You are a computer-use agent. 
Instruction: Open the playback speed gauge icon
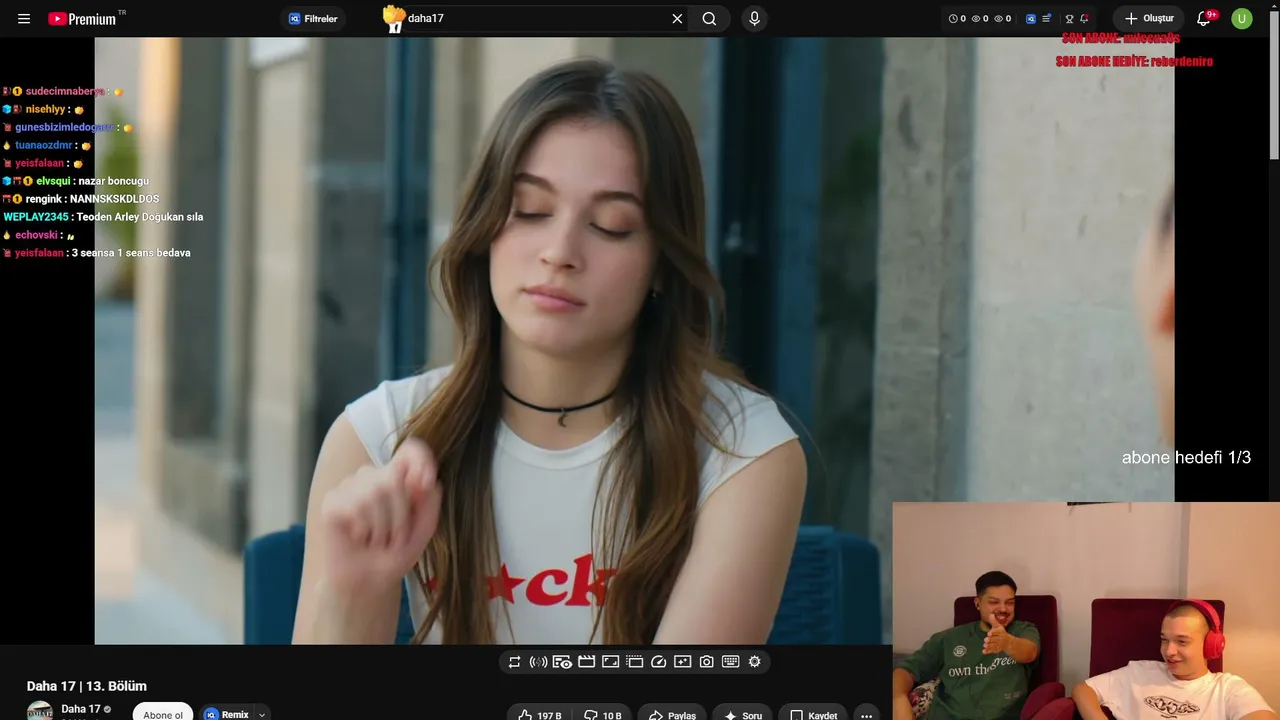coord(659,662)
